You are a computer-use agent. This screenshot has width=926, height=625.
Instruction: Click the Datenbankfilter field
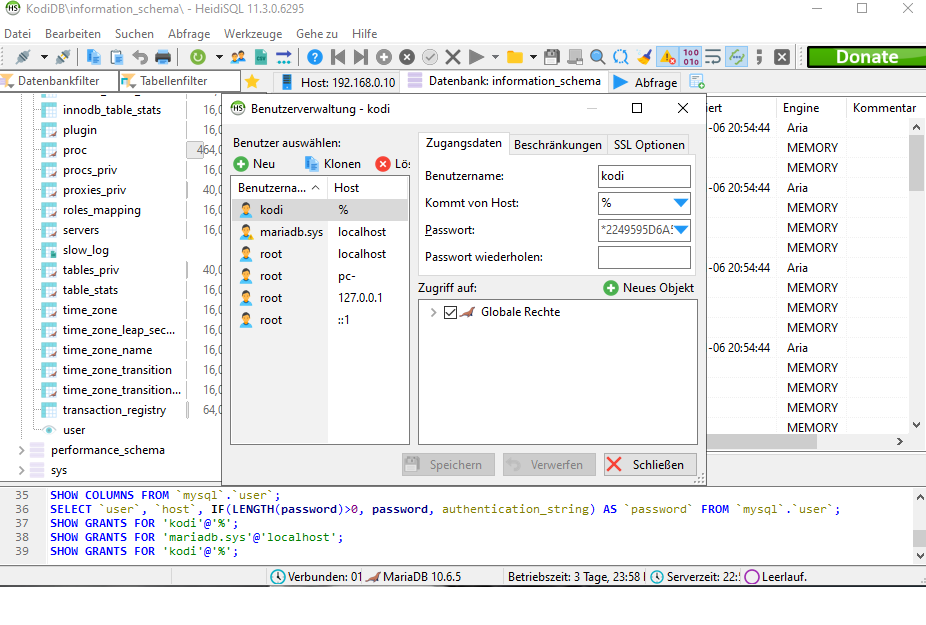tap(58, 81)
